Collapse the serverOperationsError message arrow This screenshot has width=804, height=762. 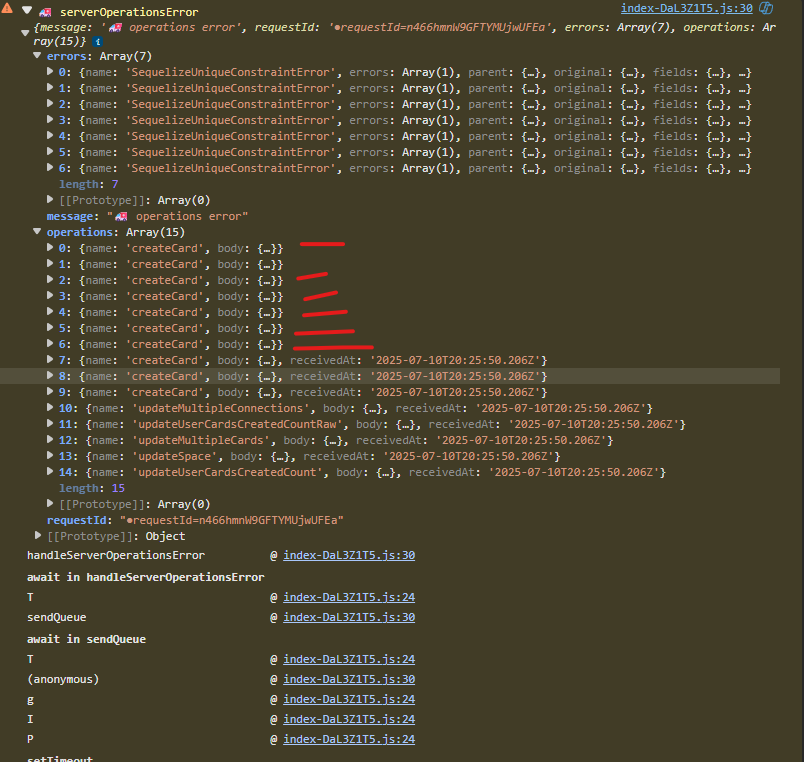point(28,11)
